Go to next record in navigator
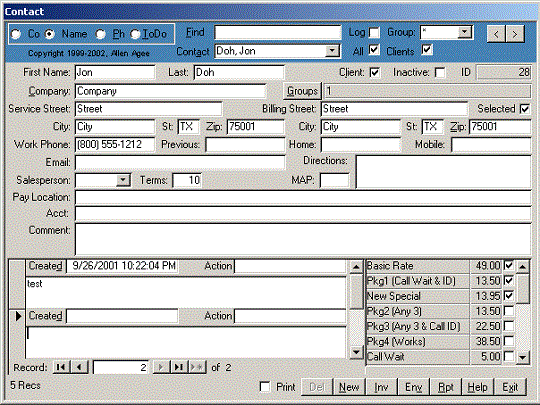 click(161, 367)
